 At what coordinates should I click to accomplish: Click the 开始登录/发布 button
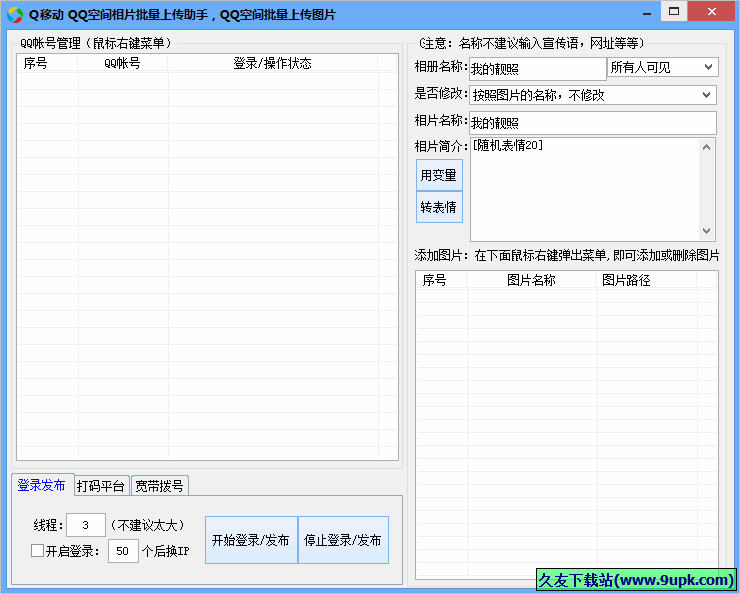click(x=251, y=540)
